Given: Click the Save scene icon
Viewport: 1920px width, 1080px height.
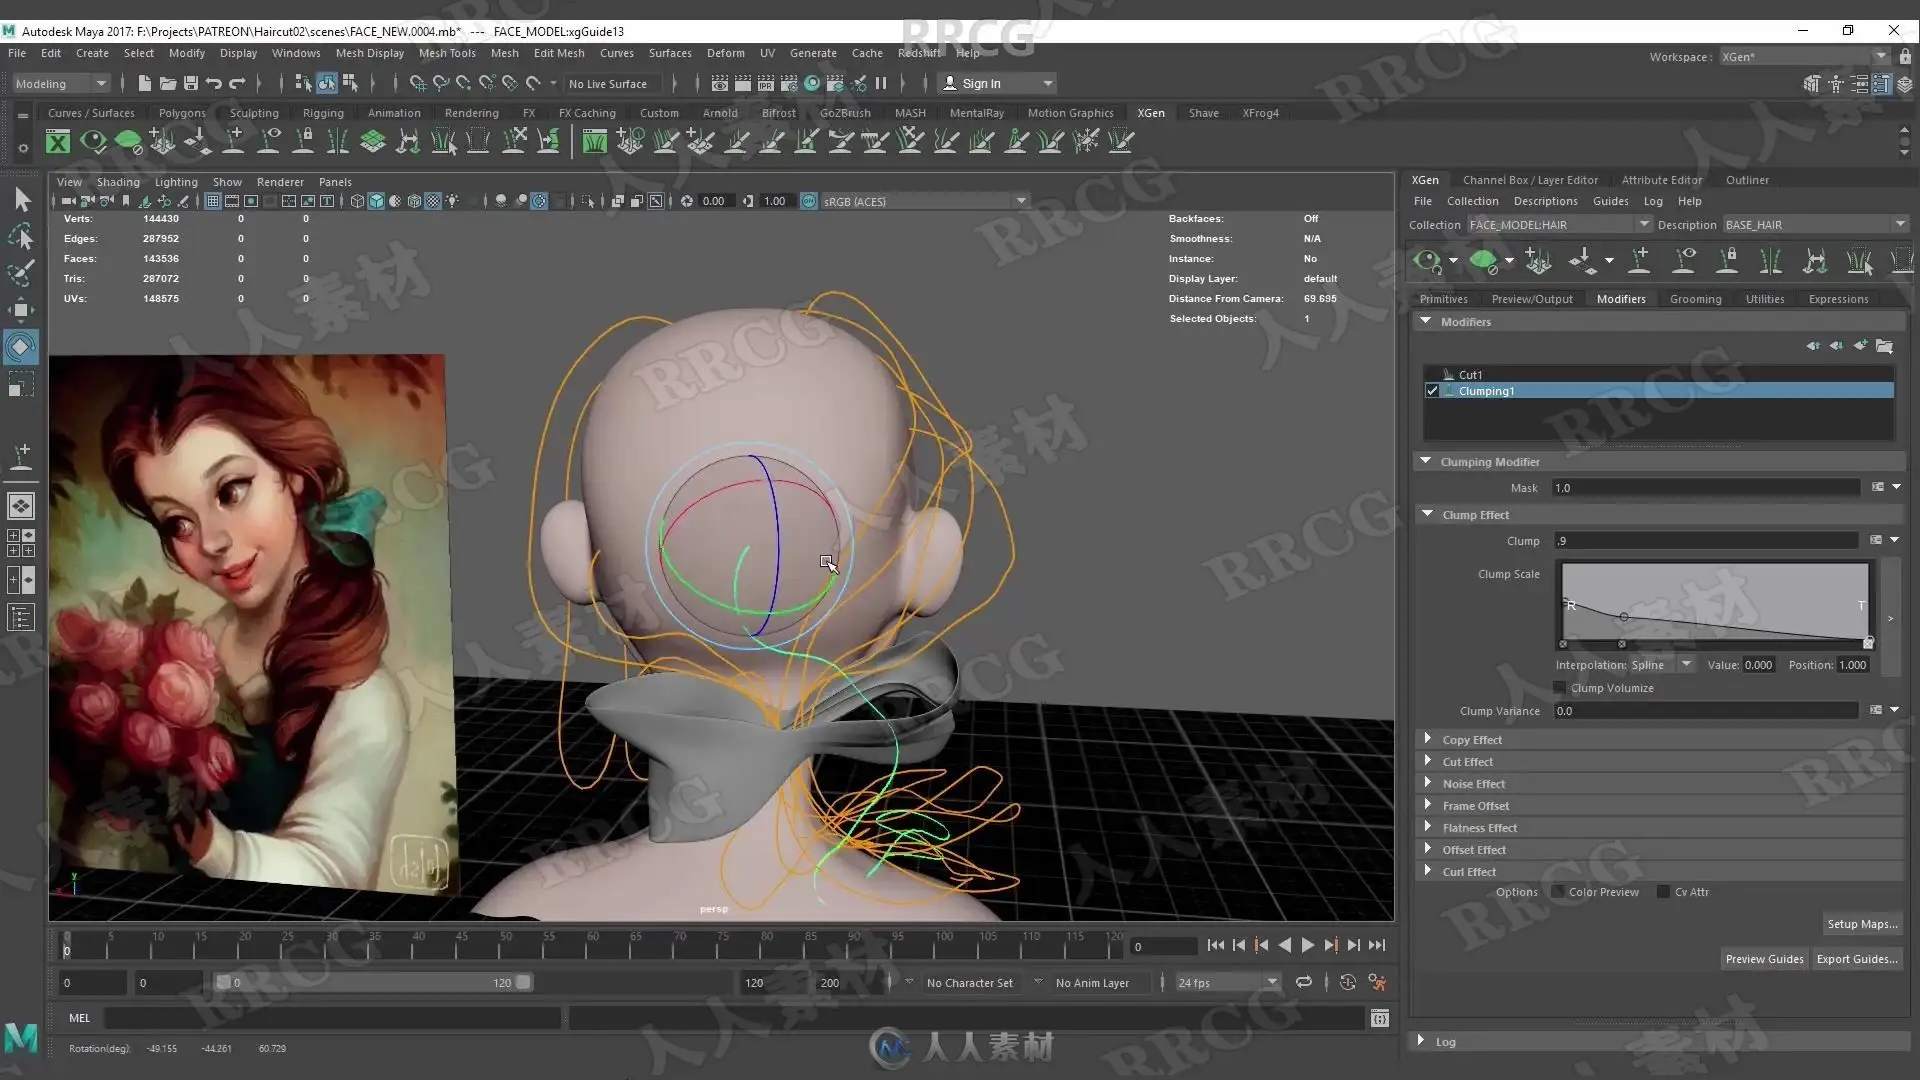Looking at the screenshot, I should pos(190,84).
